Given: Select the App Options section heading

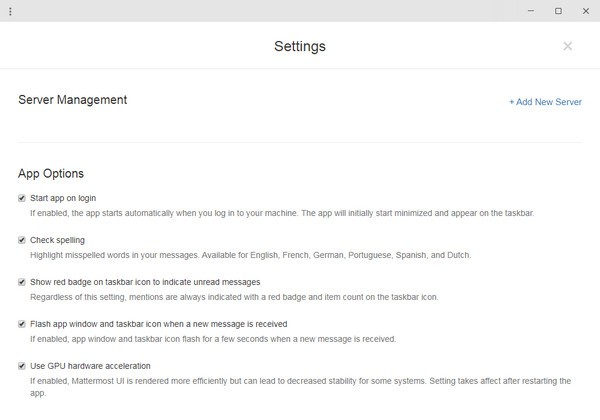Looking at the screenshot, I should tap(51, 173).
